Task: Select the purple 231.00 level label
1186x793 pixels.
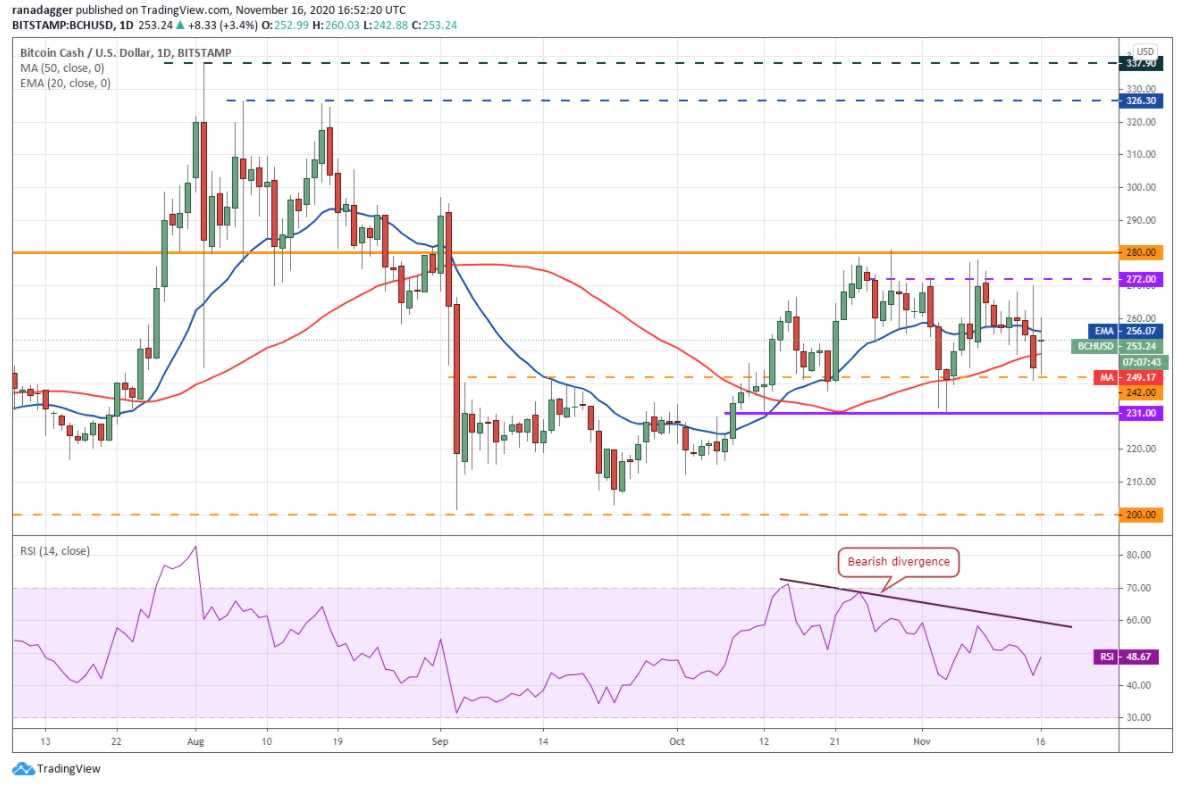Action: pyautogui.click(x=1141, y=413)
